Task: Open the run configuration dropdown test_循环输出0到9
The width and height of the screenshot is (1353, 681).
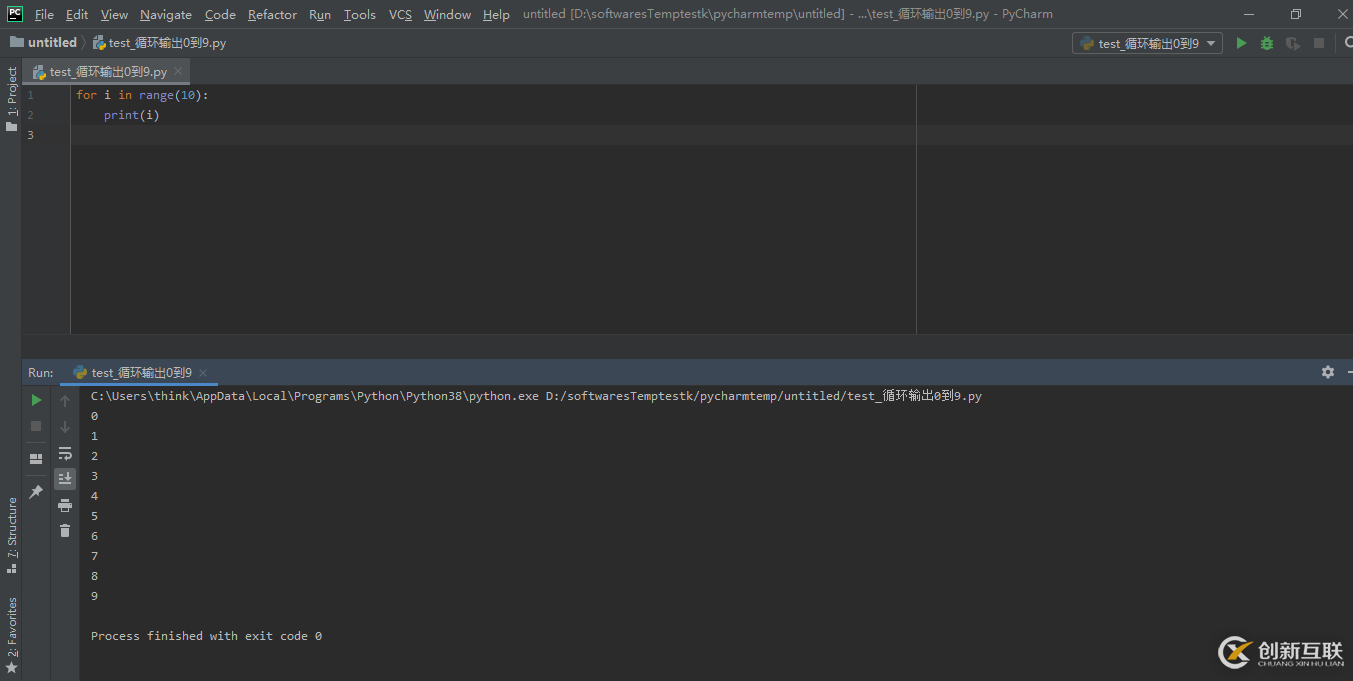Action: [1147, 43]
